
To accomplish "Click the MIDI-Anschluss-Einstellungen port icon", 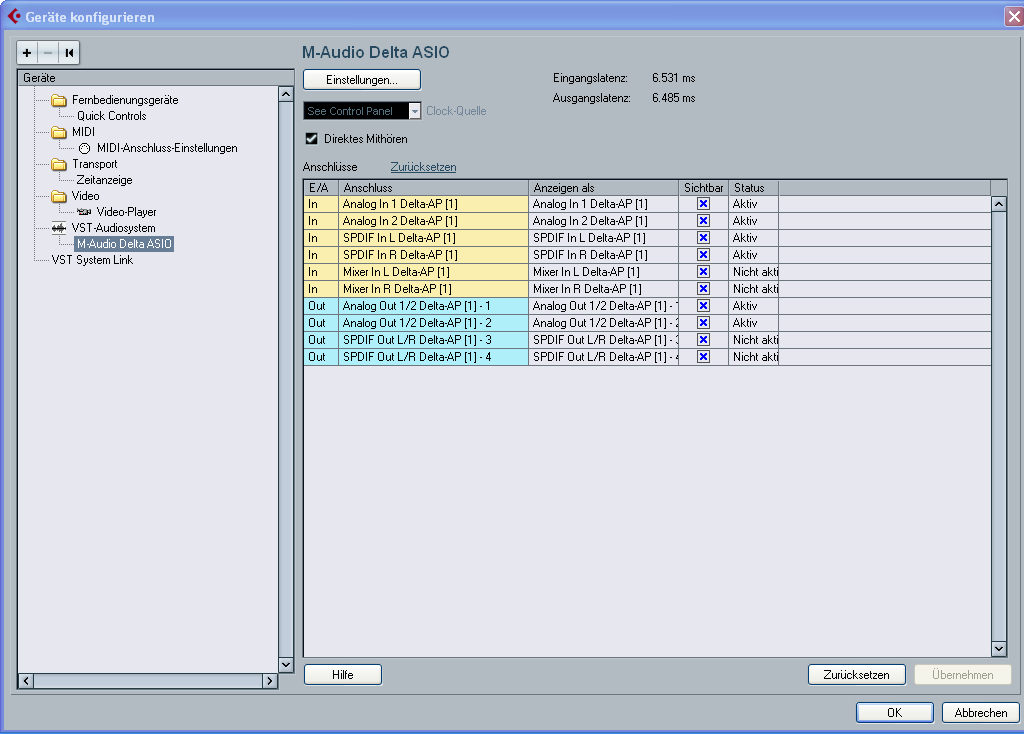I will click(x=84, y=148).
